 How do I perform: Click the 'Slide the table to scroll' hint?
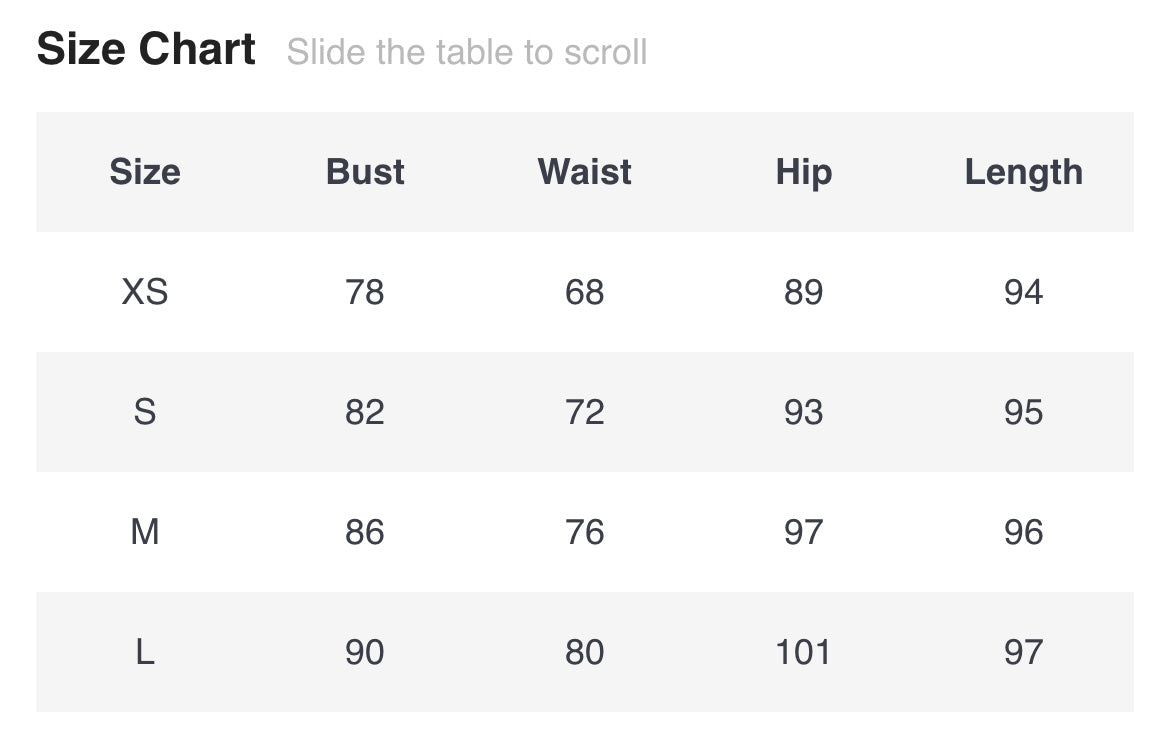467,52
